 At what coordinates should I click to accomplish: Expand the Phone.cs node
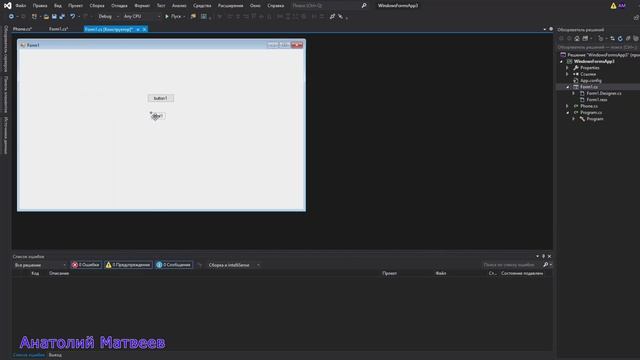(x=567, y=106)
